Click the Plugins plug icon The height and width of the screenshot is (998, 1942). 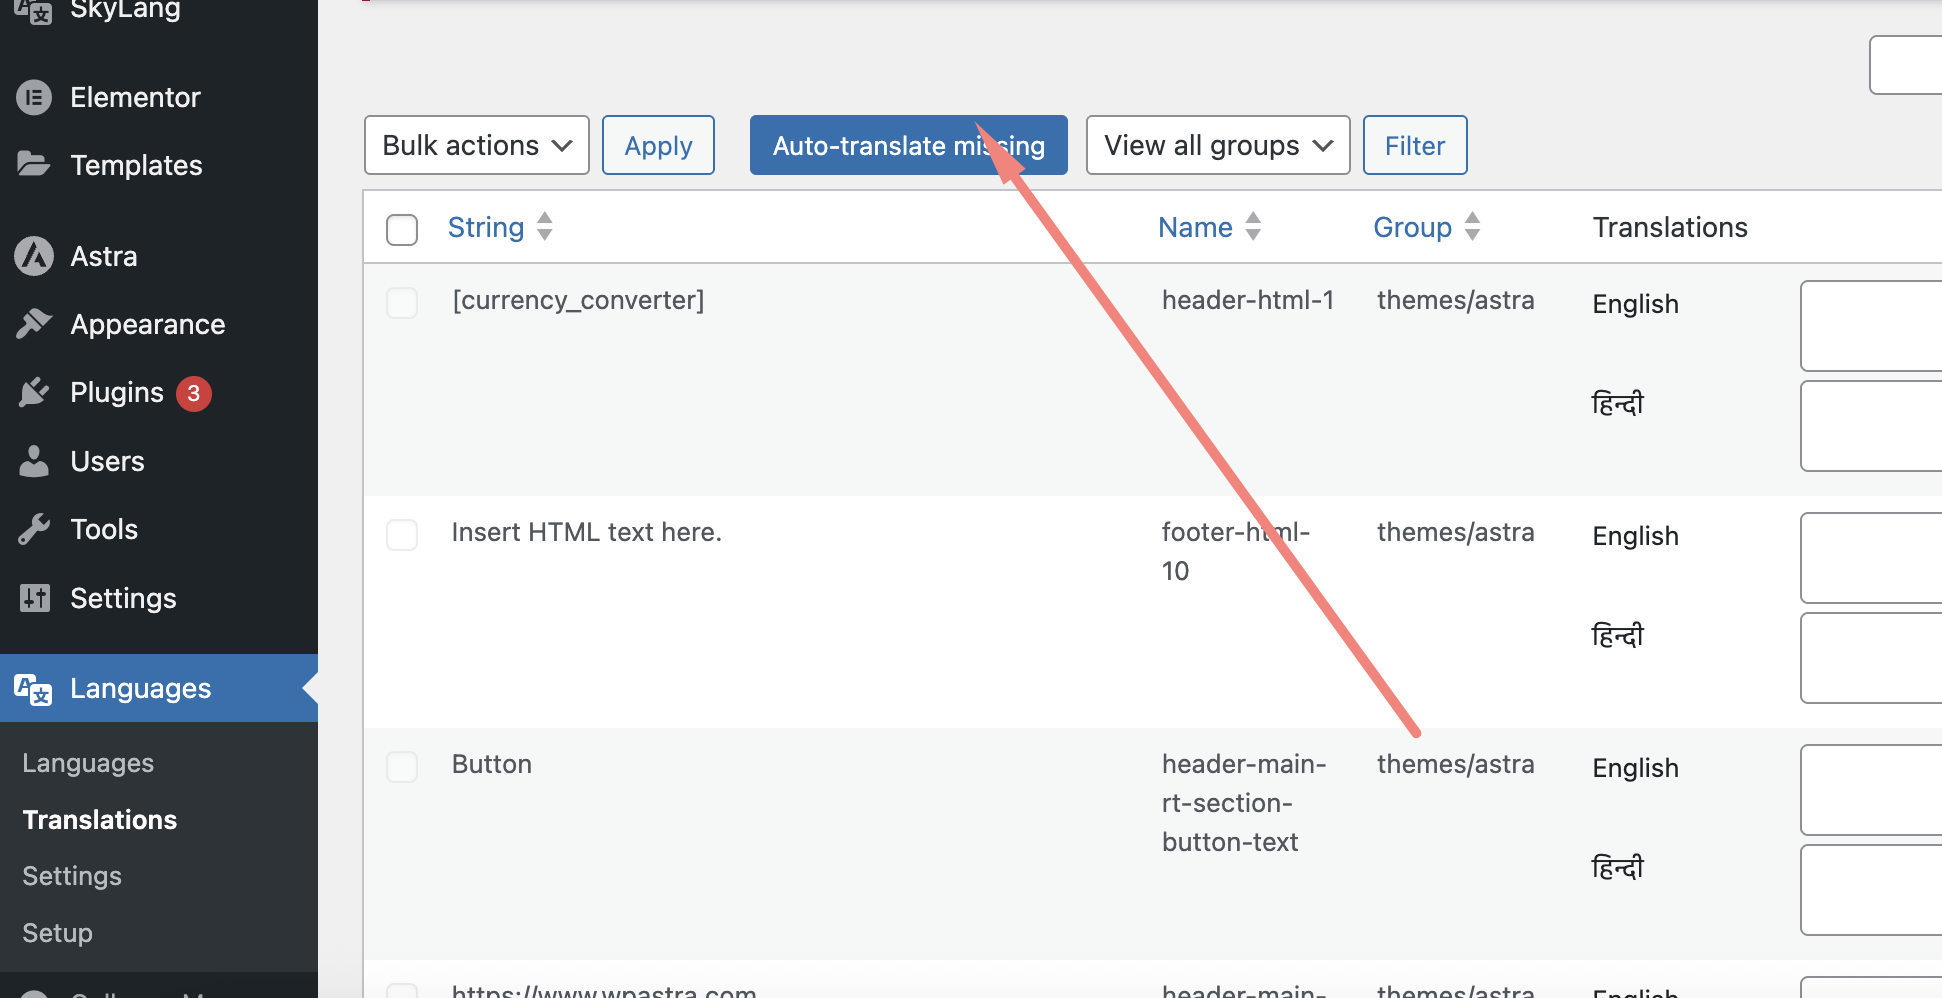coord(34,392)
